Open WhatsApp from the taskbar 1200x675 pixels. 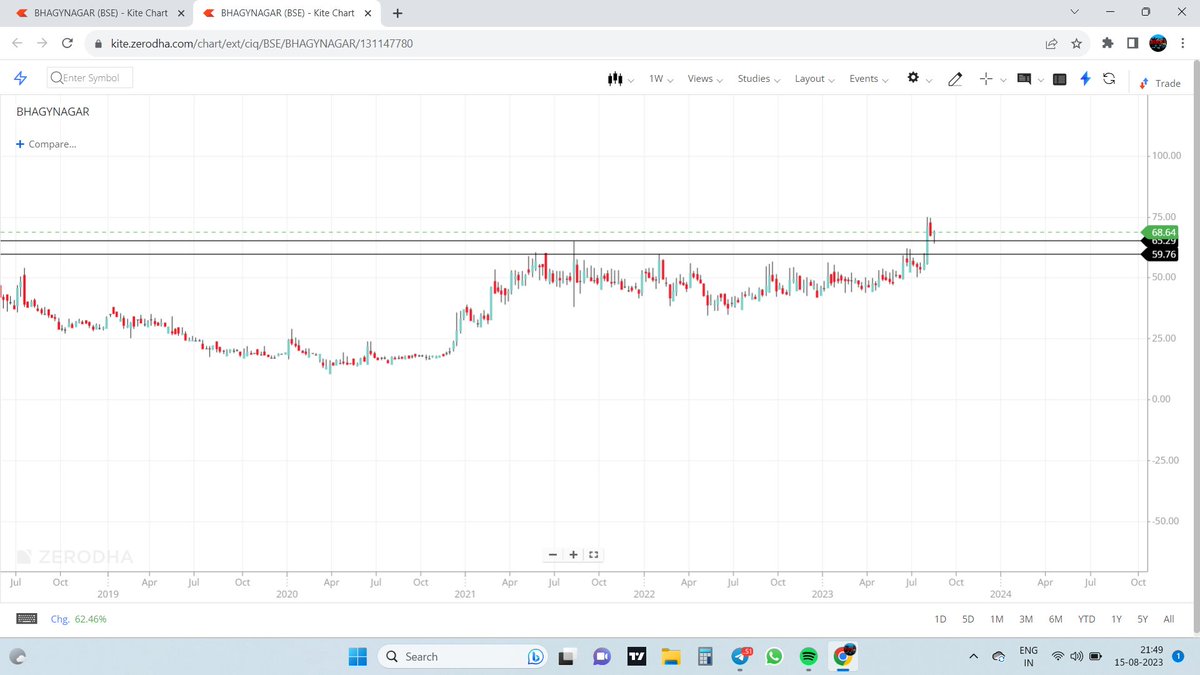pyautogui.click(x=774, y=657)
